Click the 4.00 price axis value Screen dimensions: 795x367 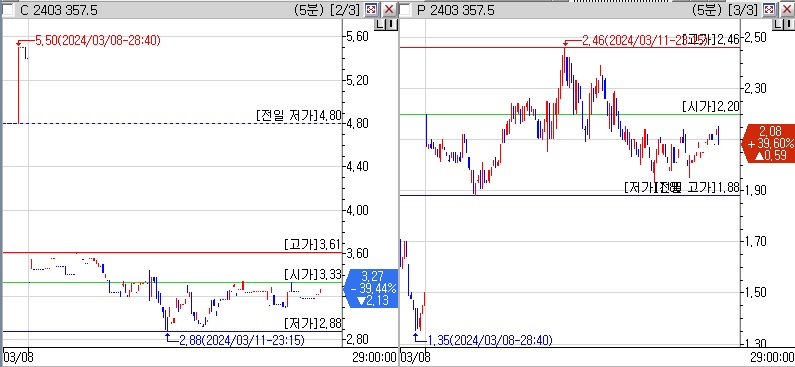(357, 210)
